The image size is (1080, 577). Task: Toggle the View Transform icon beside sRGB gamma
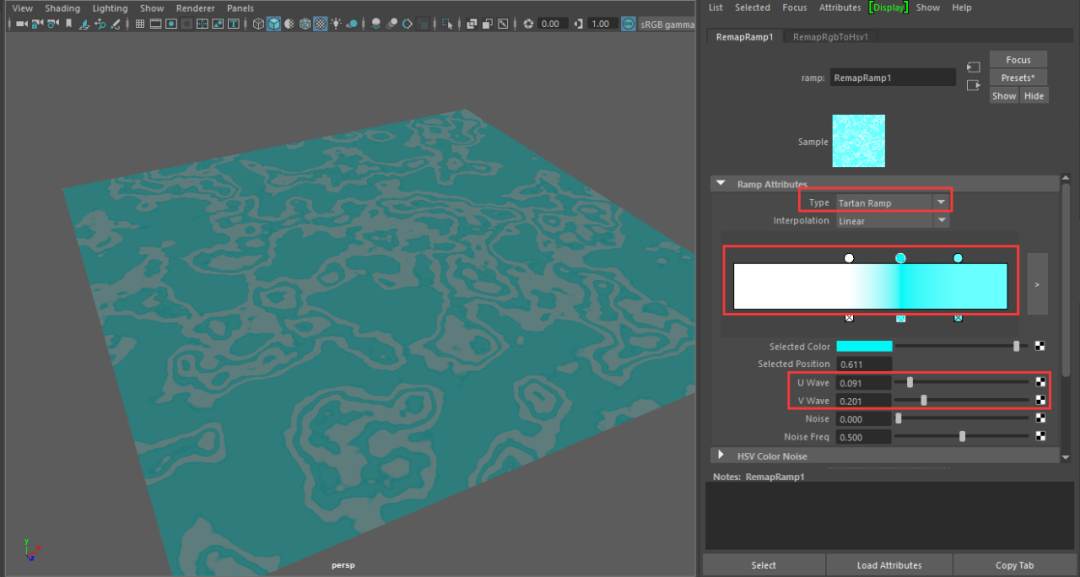click(627, 24)
